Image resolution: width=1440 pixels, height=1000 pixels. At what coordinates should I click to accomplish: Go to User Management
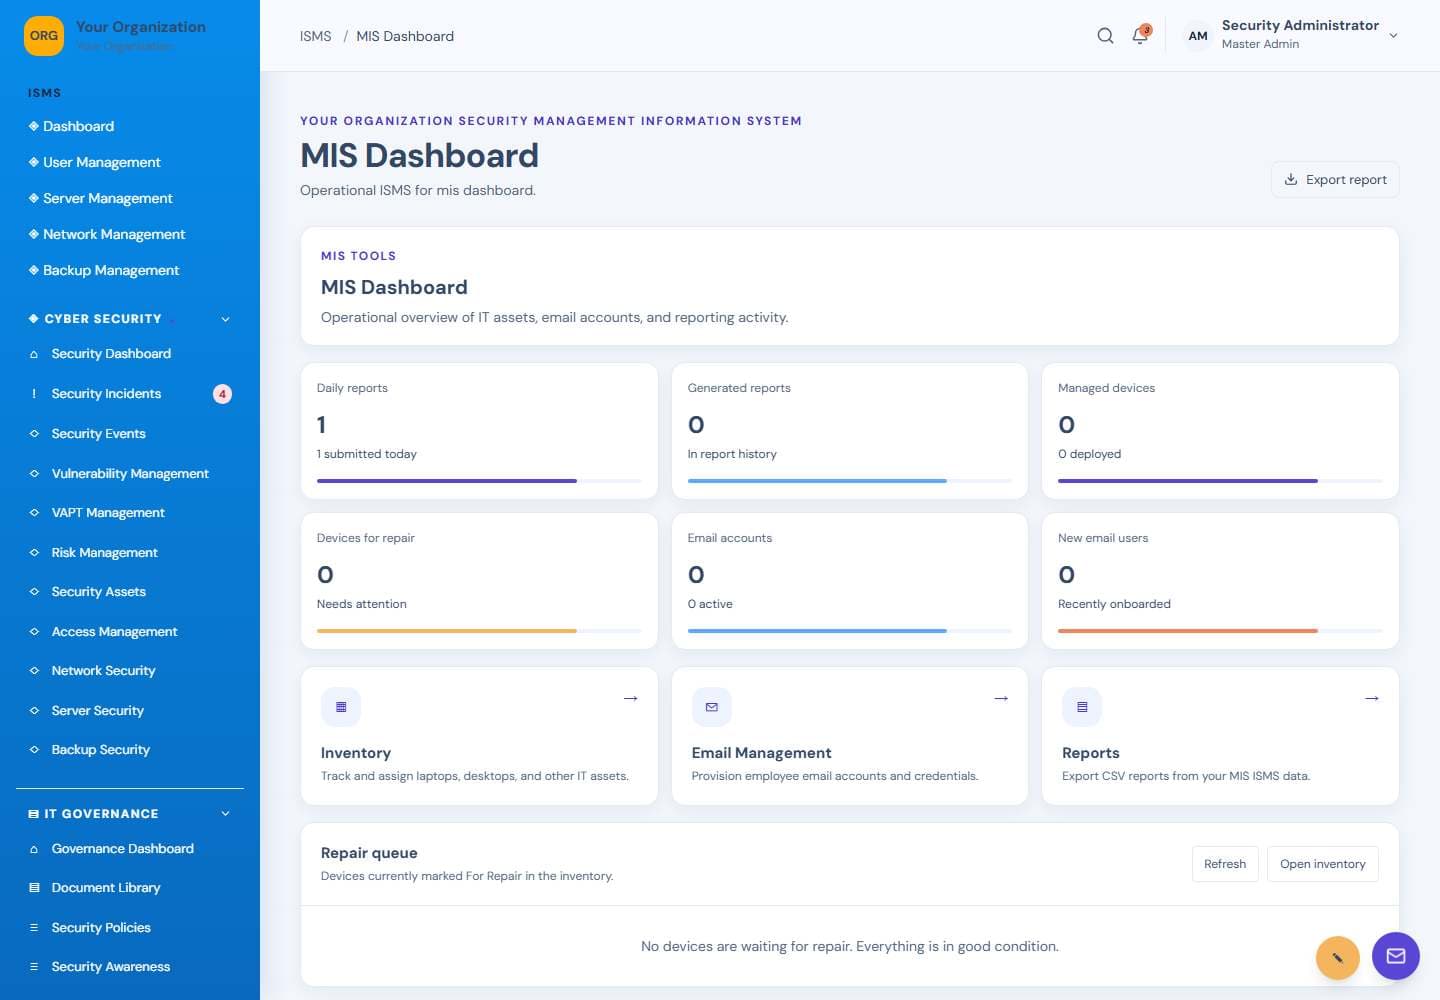click(x=130, y=162)
